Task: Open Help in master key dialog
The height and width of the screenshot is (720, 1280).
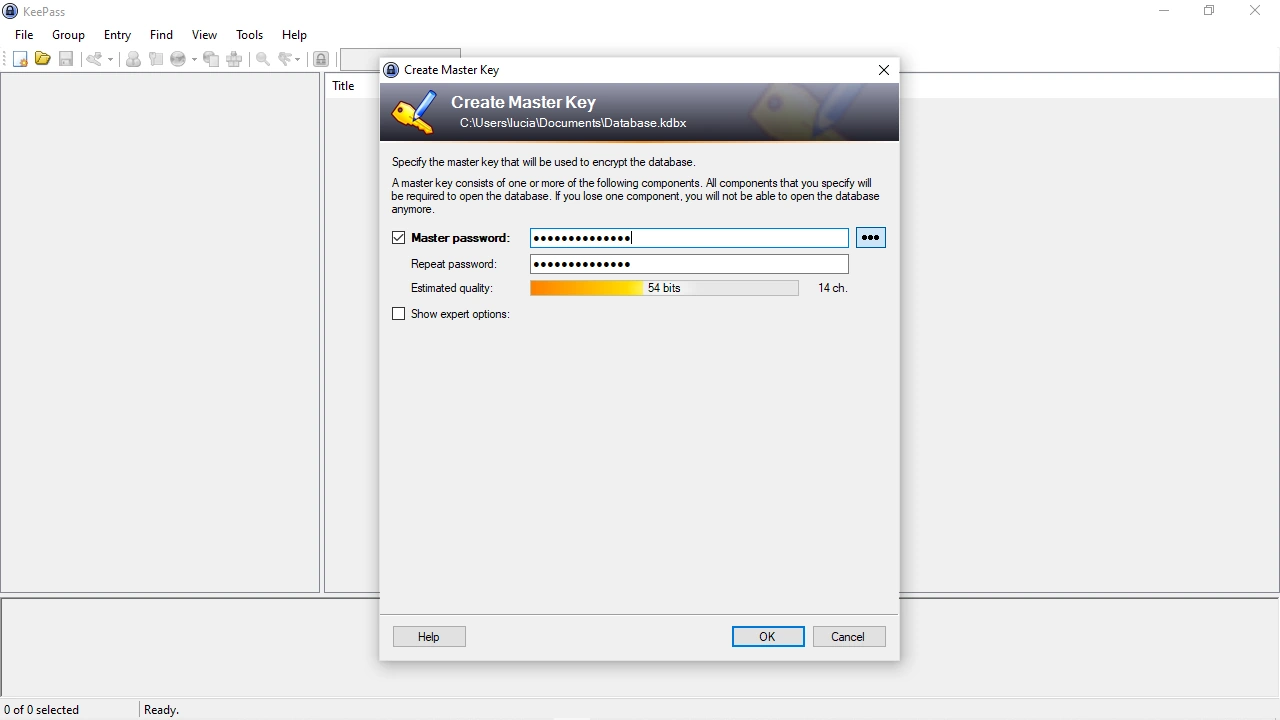Action: (x=429, y=637)
